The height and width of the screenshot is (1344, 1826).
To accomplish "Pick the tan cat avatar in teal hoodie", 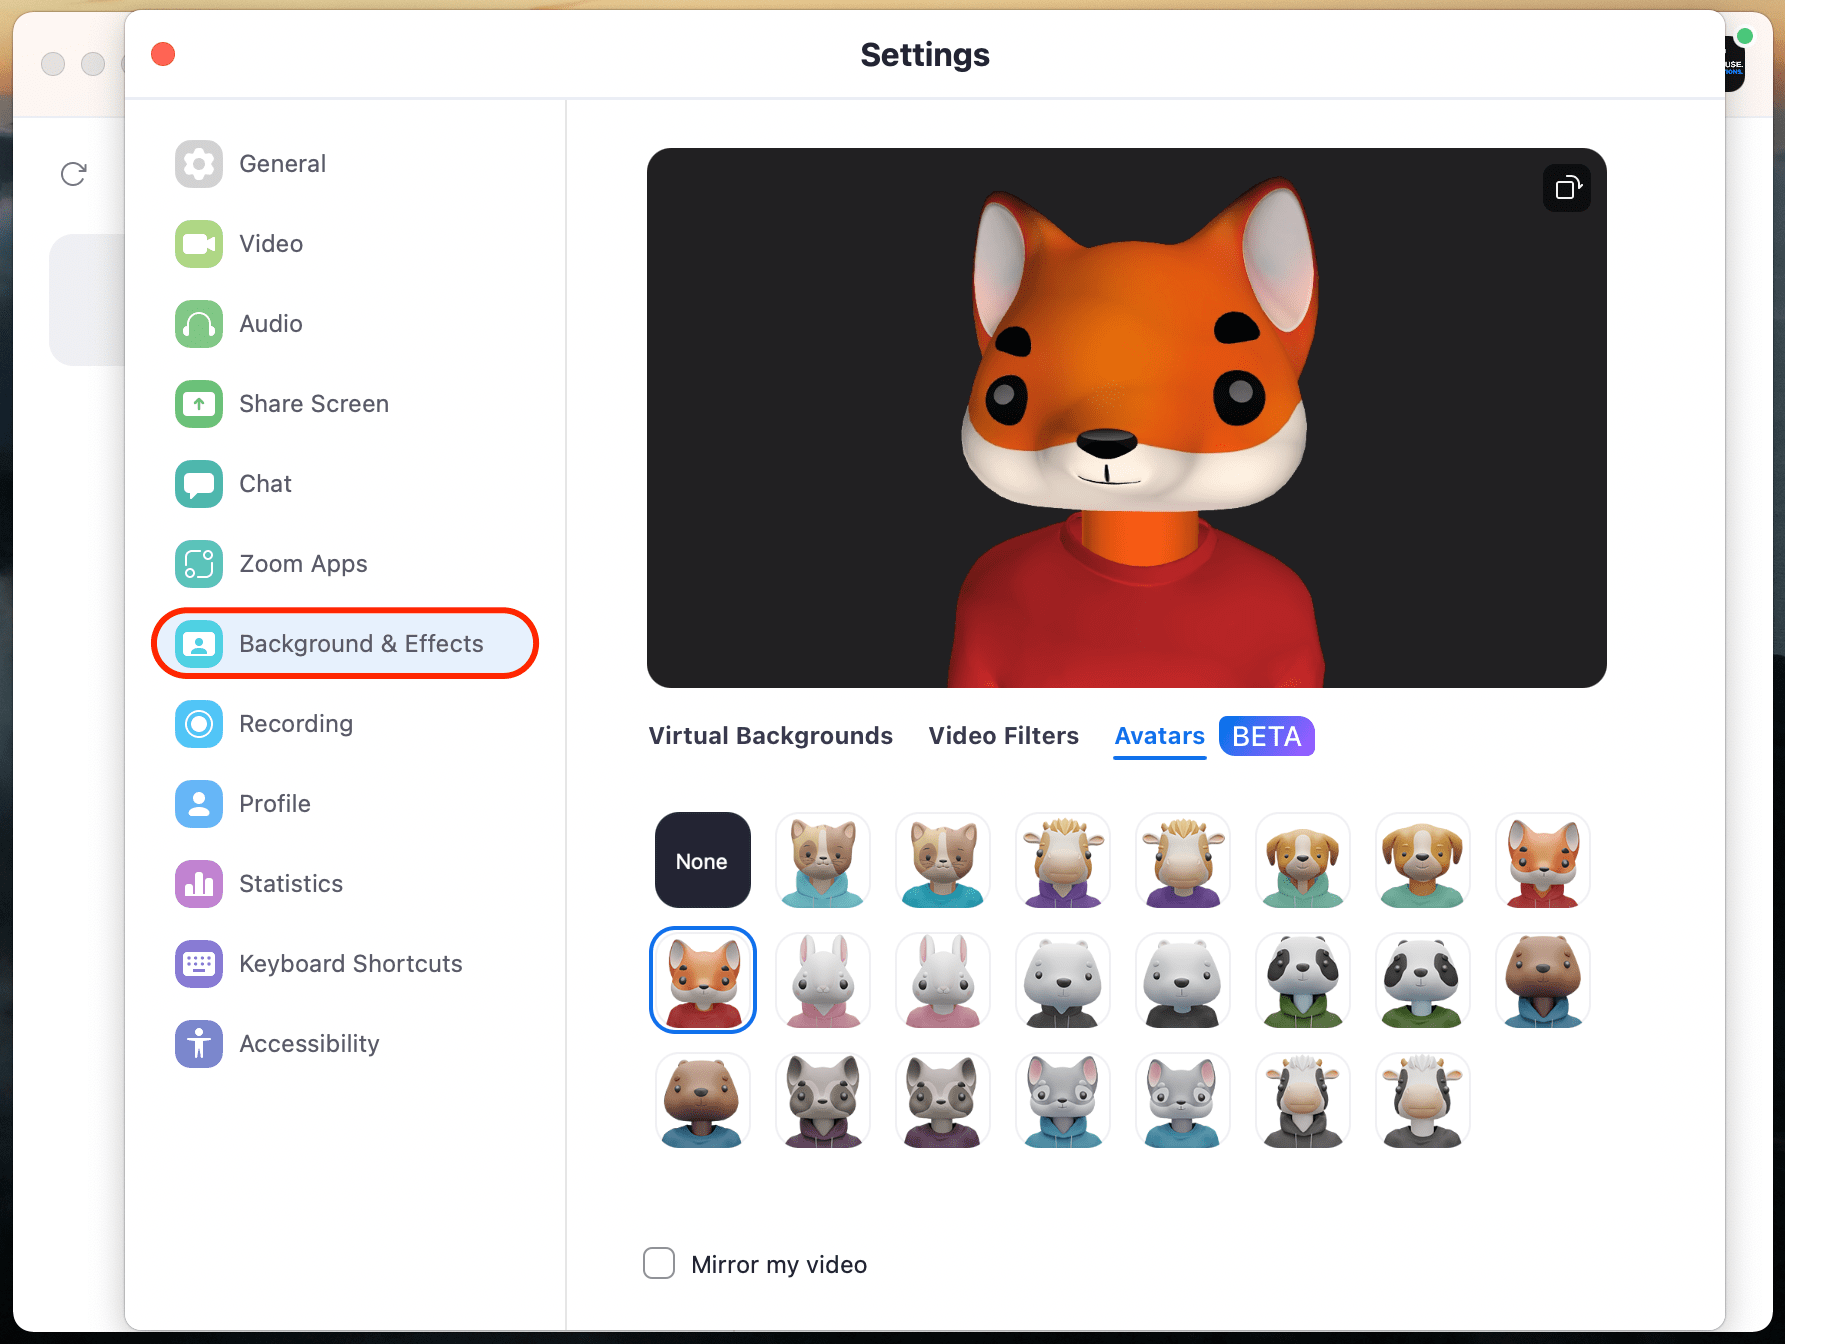I will [823, 860].
